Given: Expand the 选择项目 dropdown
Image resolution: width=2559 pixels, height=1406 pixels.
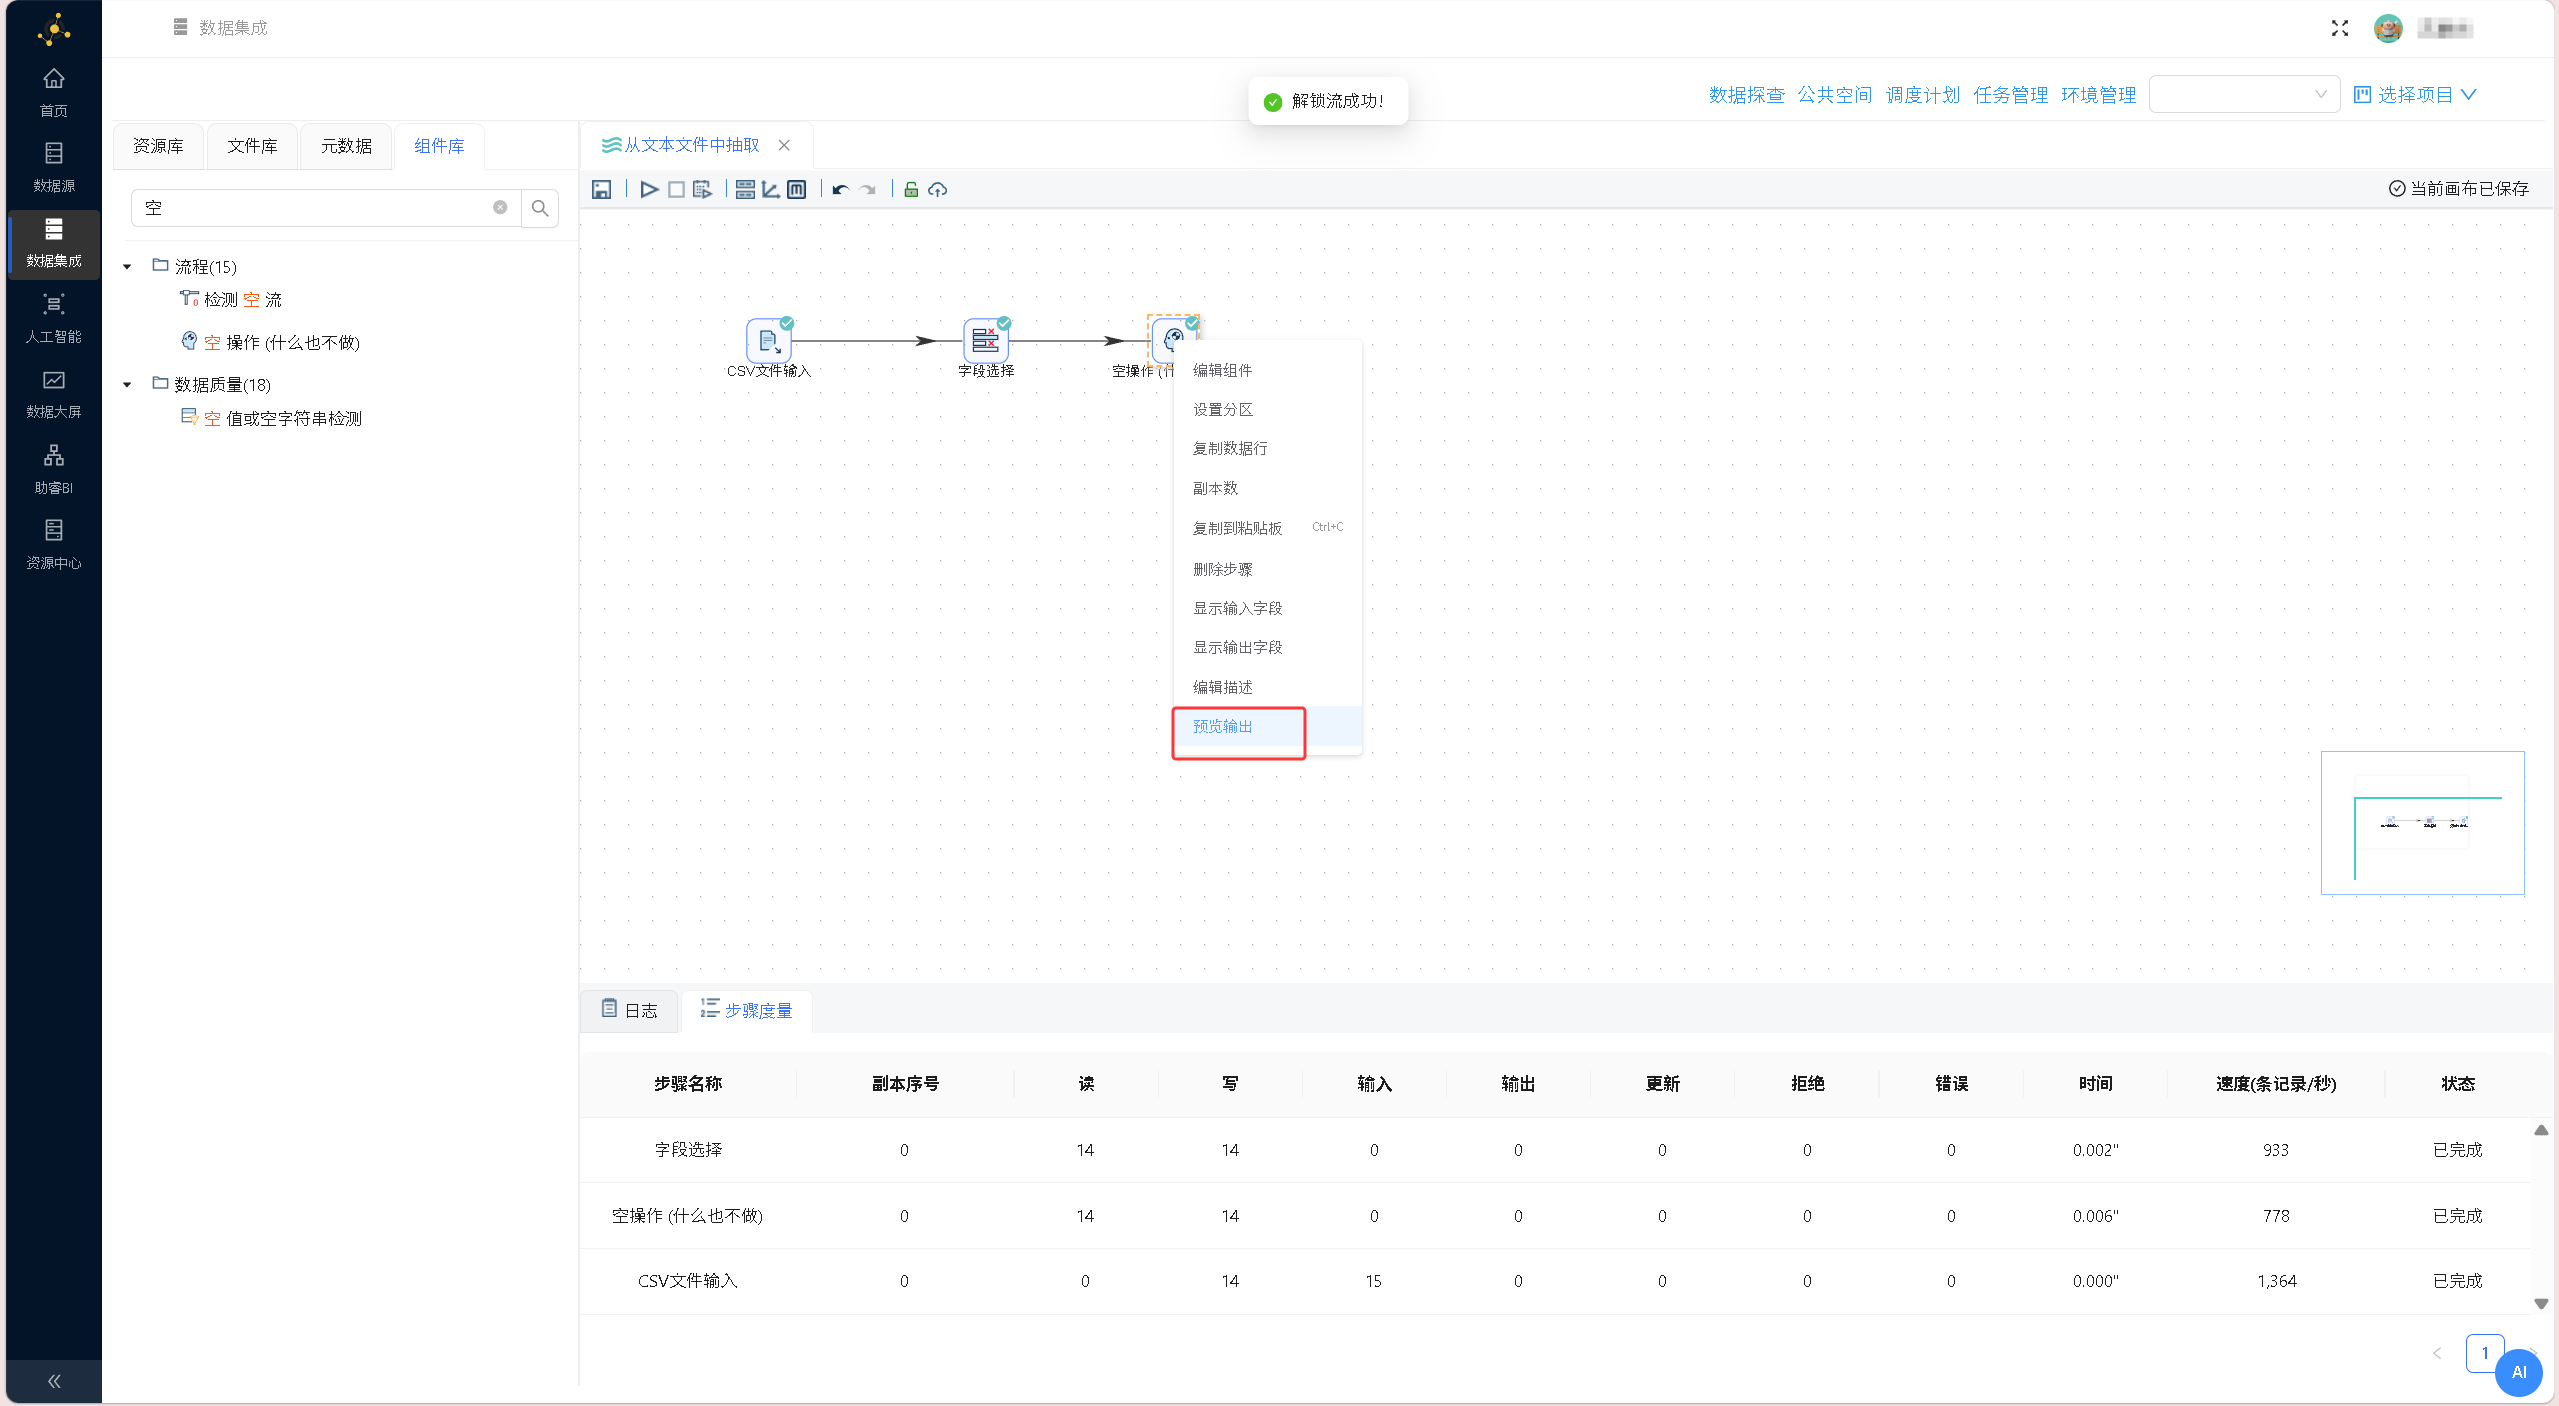Looking at the screenshot, I should pyautogui.click(x=2414, y=94).
